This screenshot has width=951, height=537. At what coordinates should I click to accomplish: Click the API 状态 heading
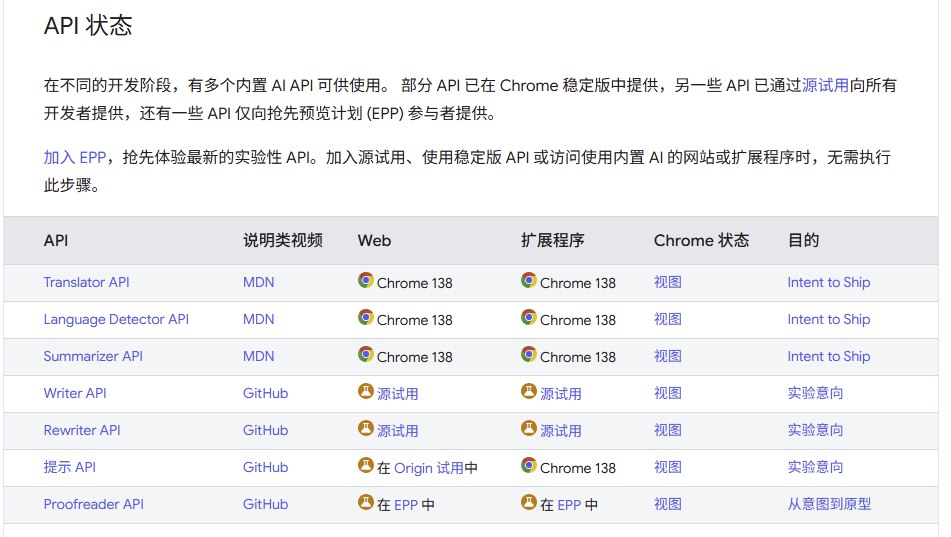[88, 25]
